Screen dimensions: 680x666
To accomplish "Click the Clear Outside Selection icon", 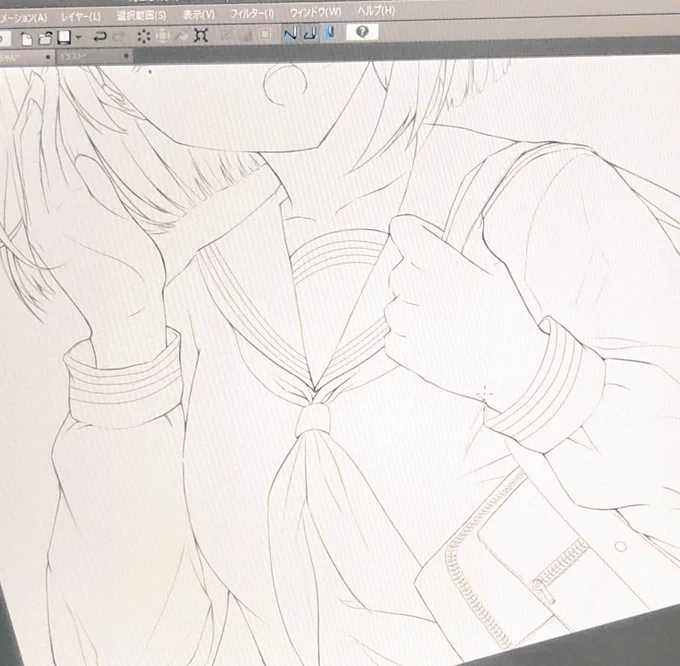I will [163, 36].
